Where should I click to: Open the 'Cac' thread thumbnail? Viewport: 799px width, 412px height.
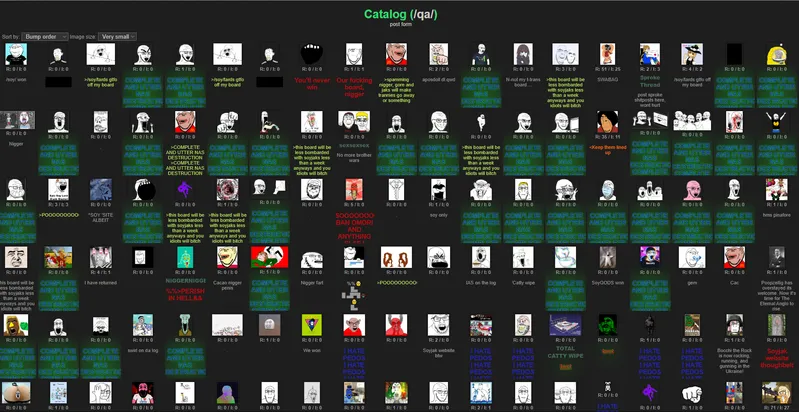[735, 257]
